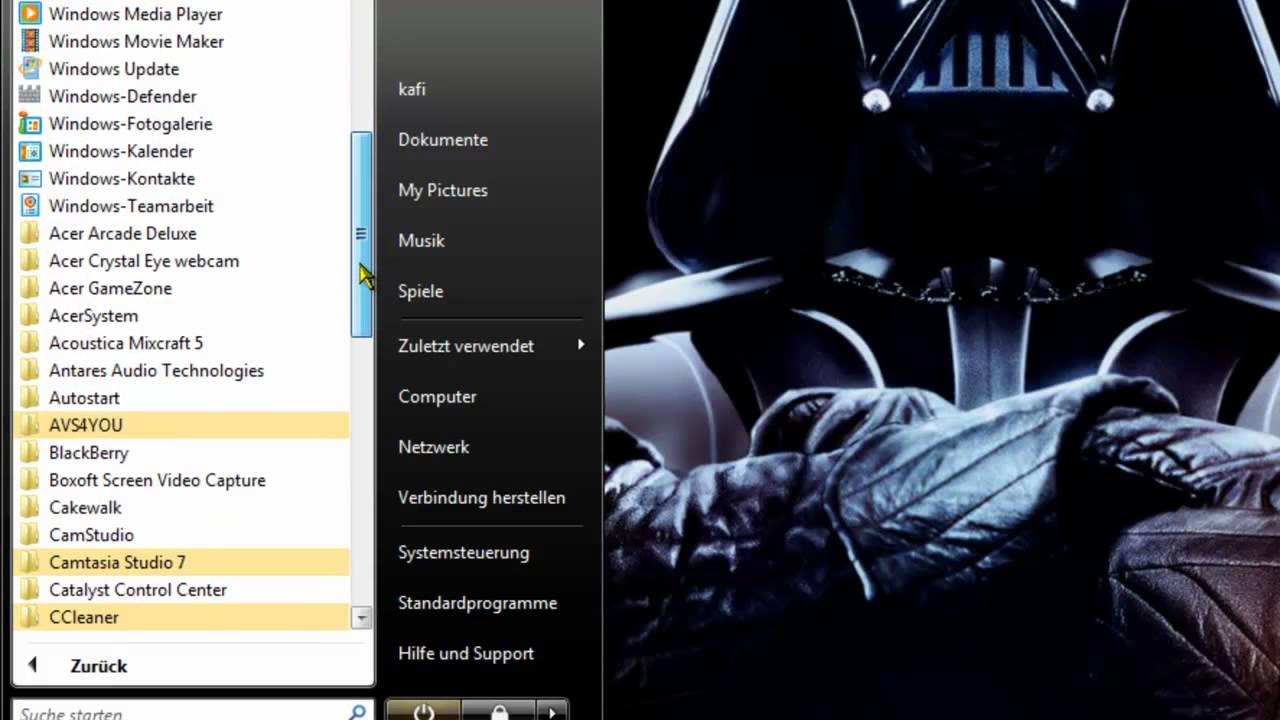Click the Acer Crystal Eye webcam folder icon

coord(30,261)
